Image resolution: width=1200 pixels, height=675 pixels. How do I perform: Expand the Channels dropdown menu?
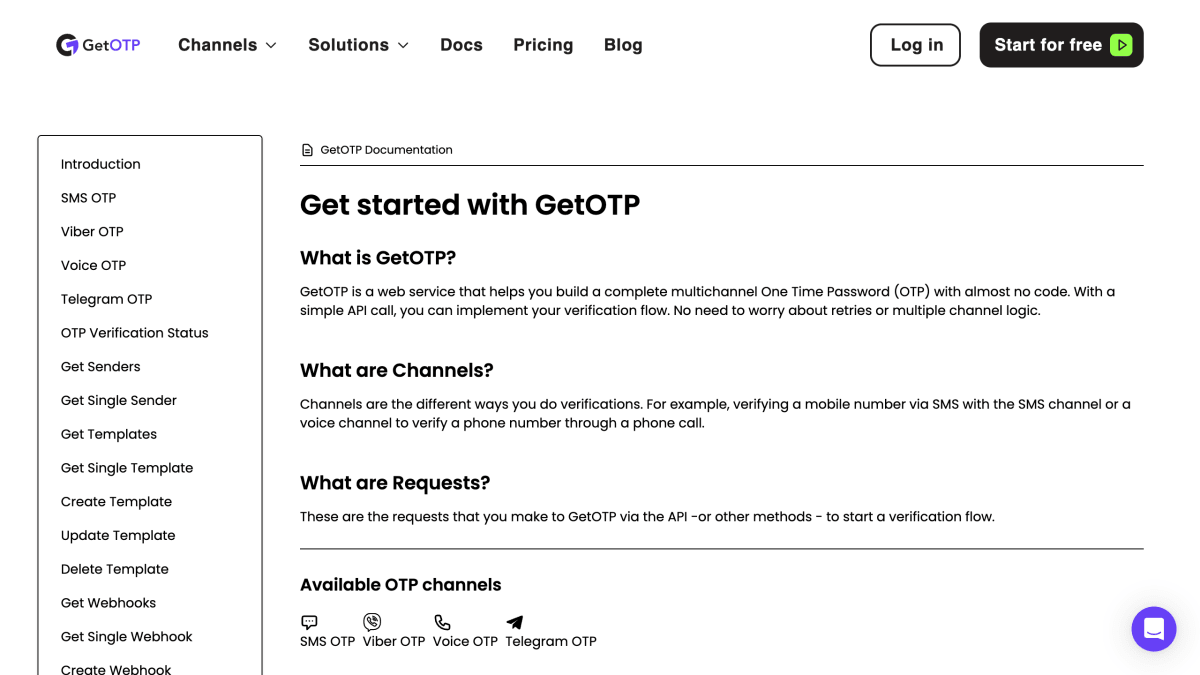tap(227, 45)
